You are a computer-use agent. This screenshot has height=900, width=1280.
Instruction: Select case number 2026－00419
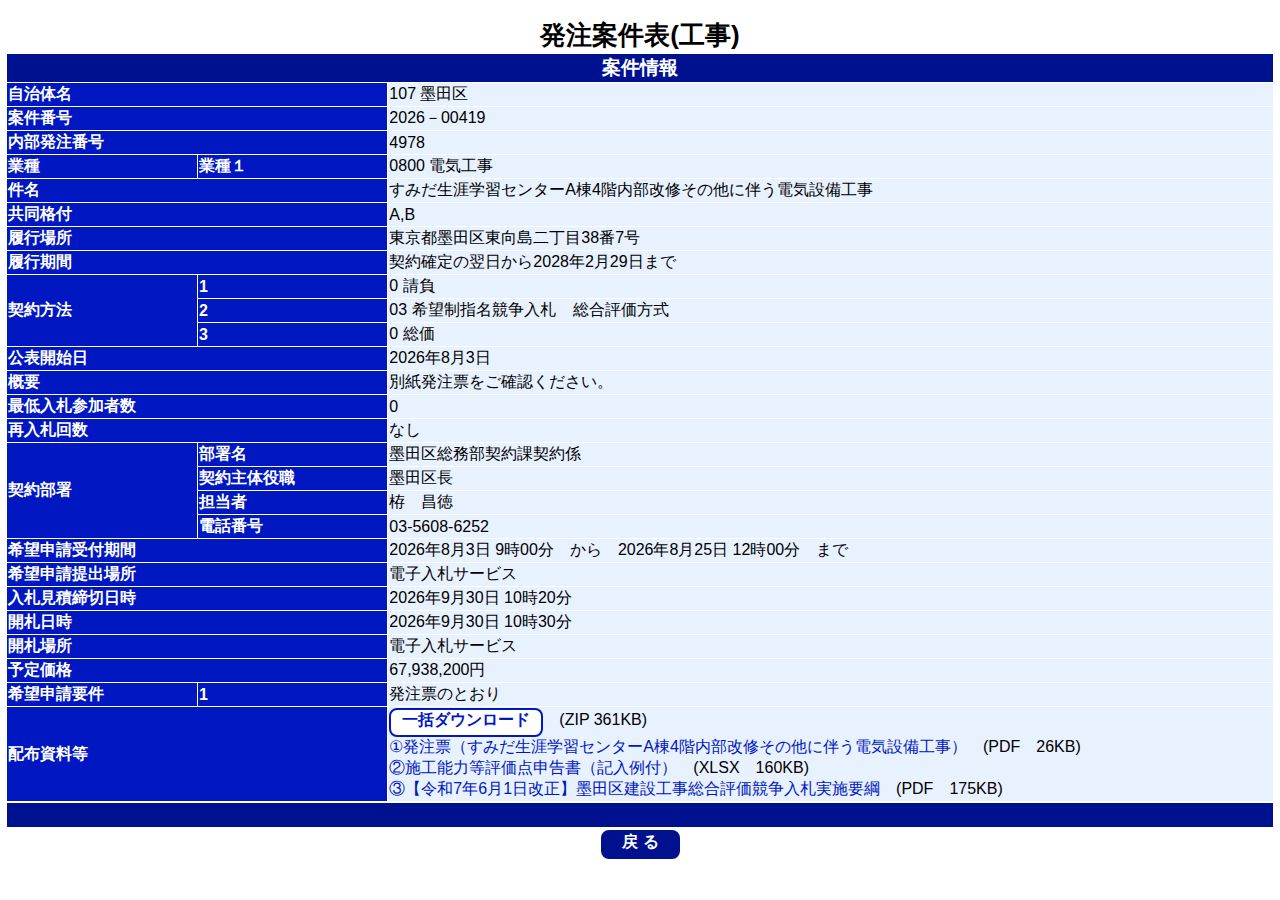[x=437, y=118]
